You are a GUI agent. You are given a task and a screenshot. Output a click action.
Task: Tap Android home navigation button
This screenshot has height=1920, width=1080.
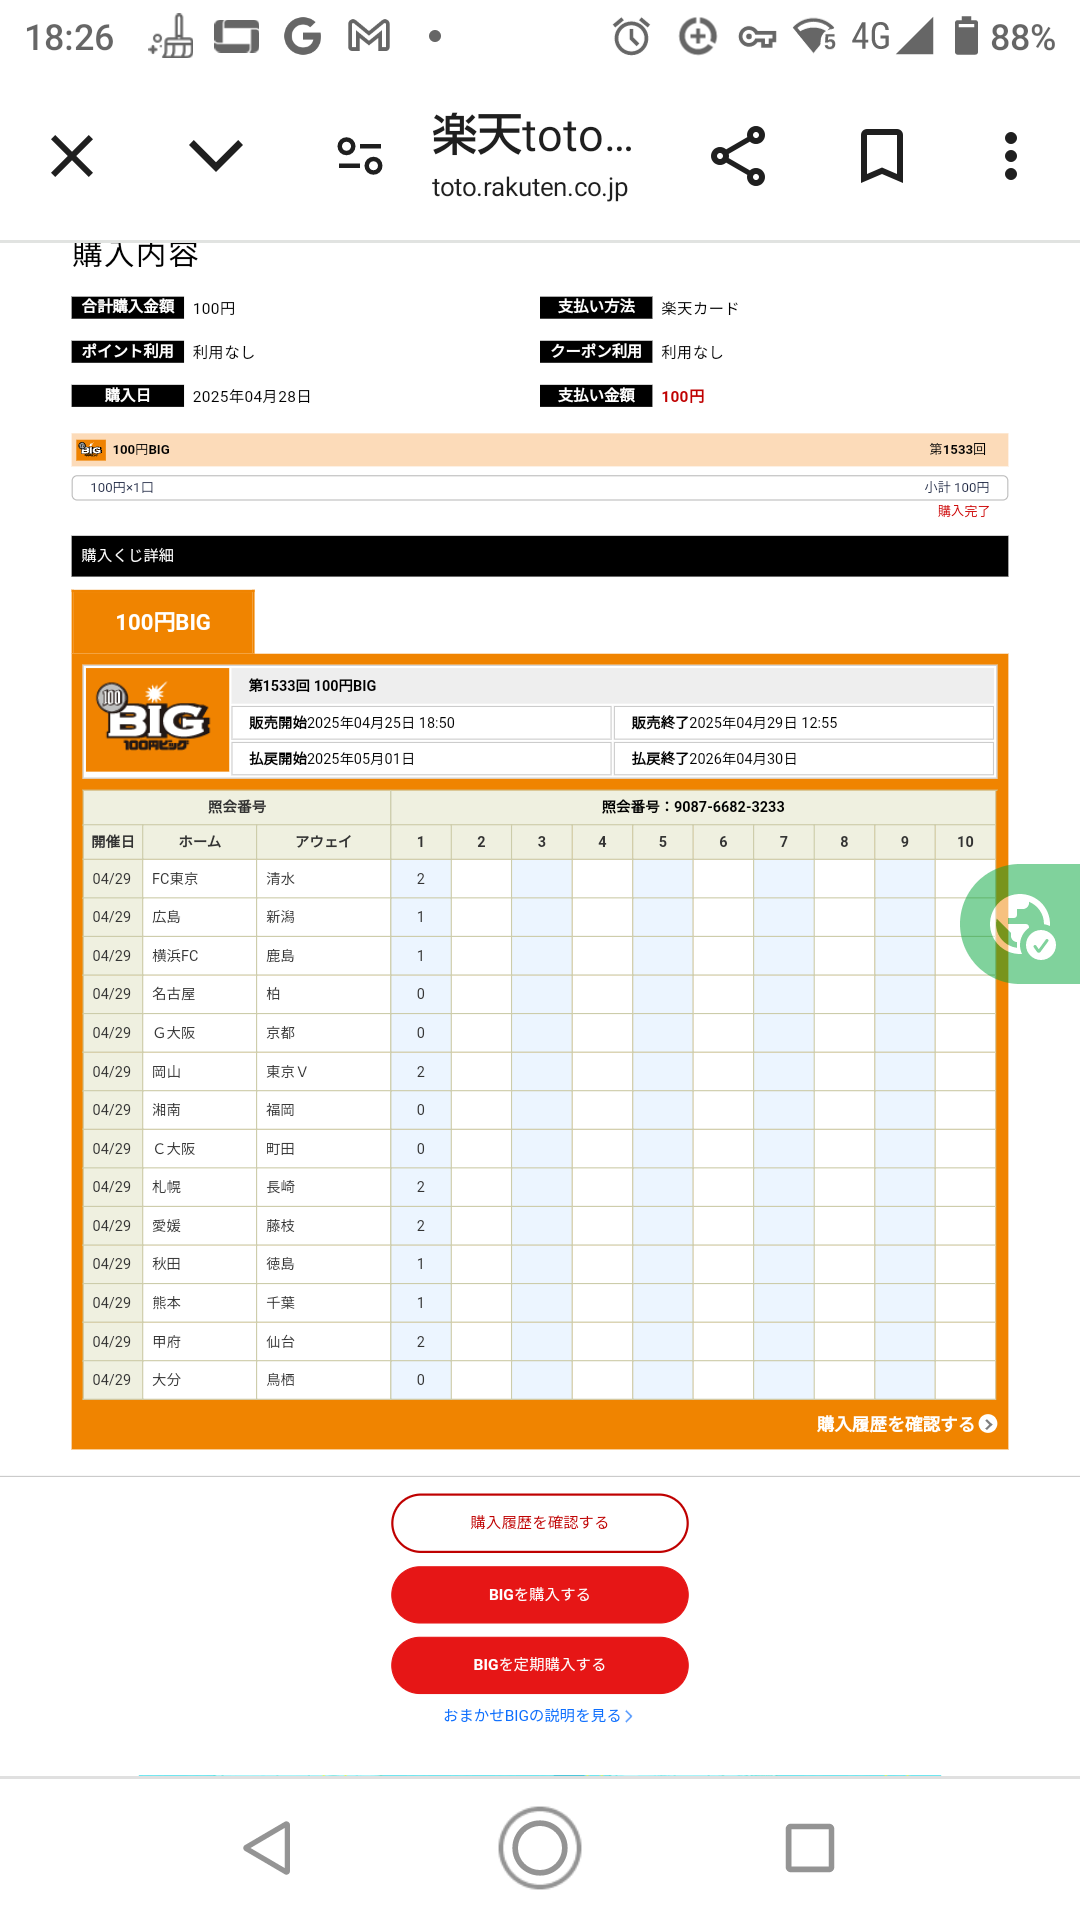[x=540, y=1848]
